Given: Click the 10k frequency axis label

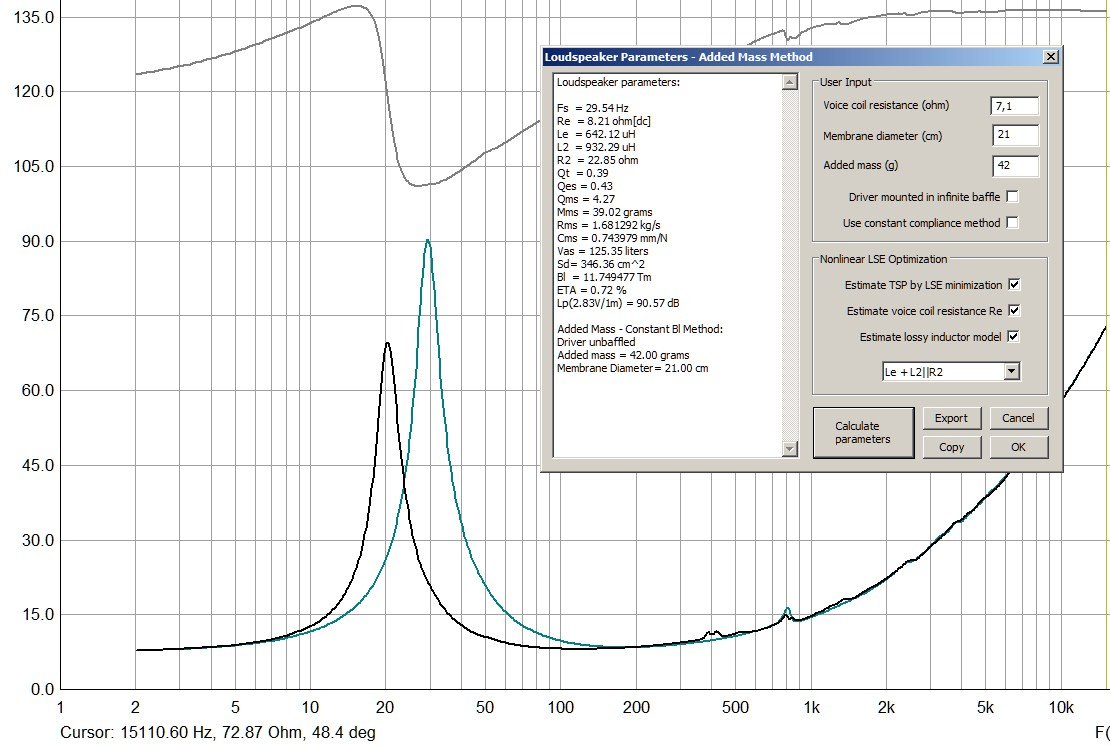Looking at the screenshot, I should (1061, 707).
